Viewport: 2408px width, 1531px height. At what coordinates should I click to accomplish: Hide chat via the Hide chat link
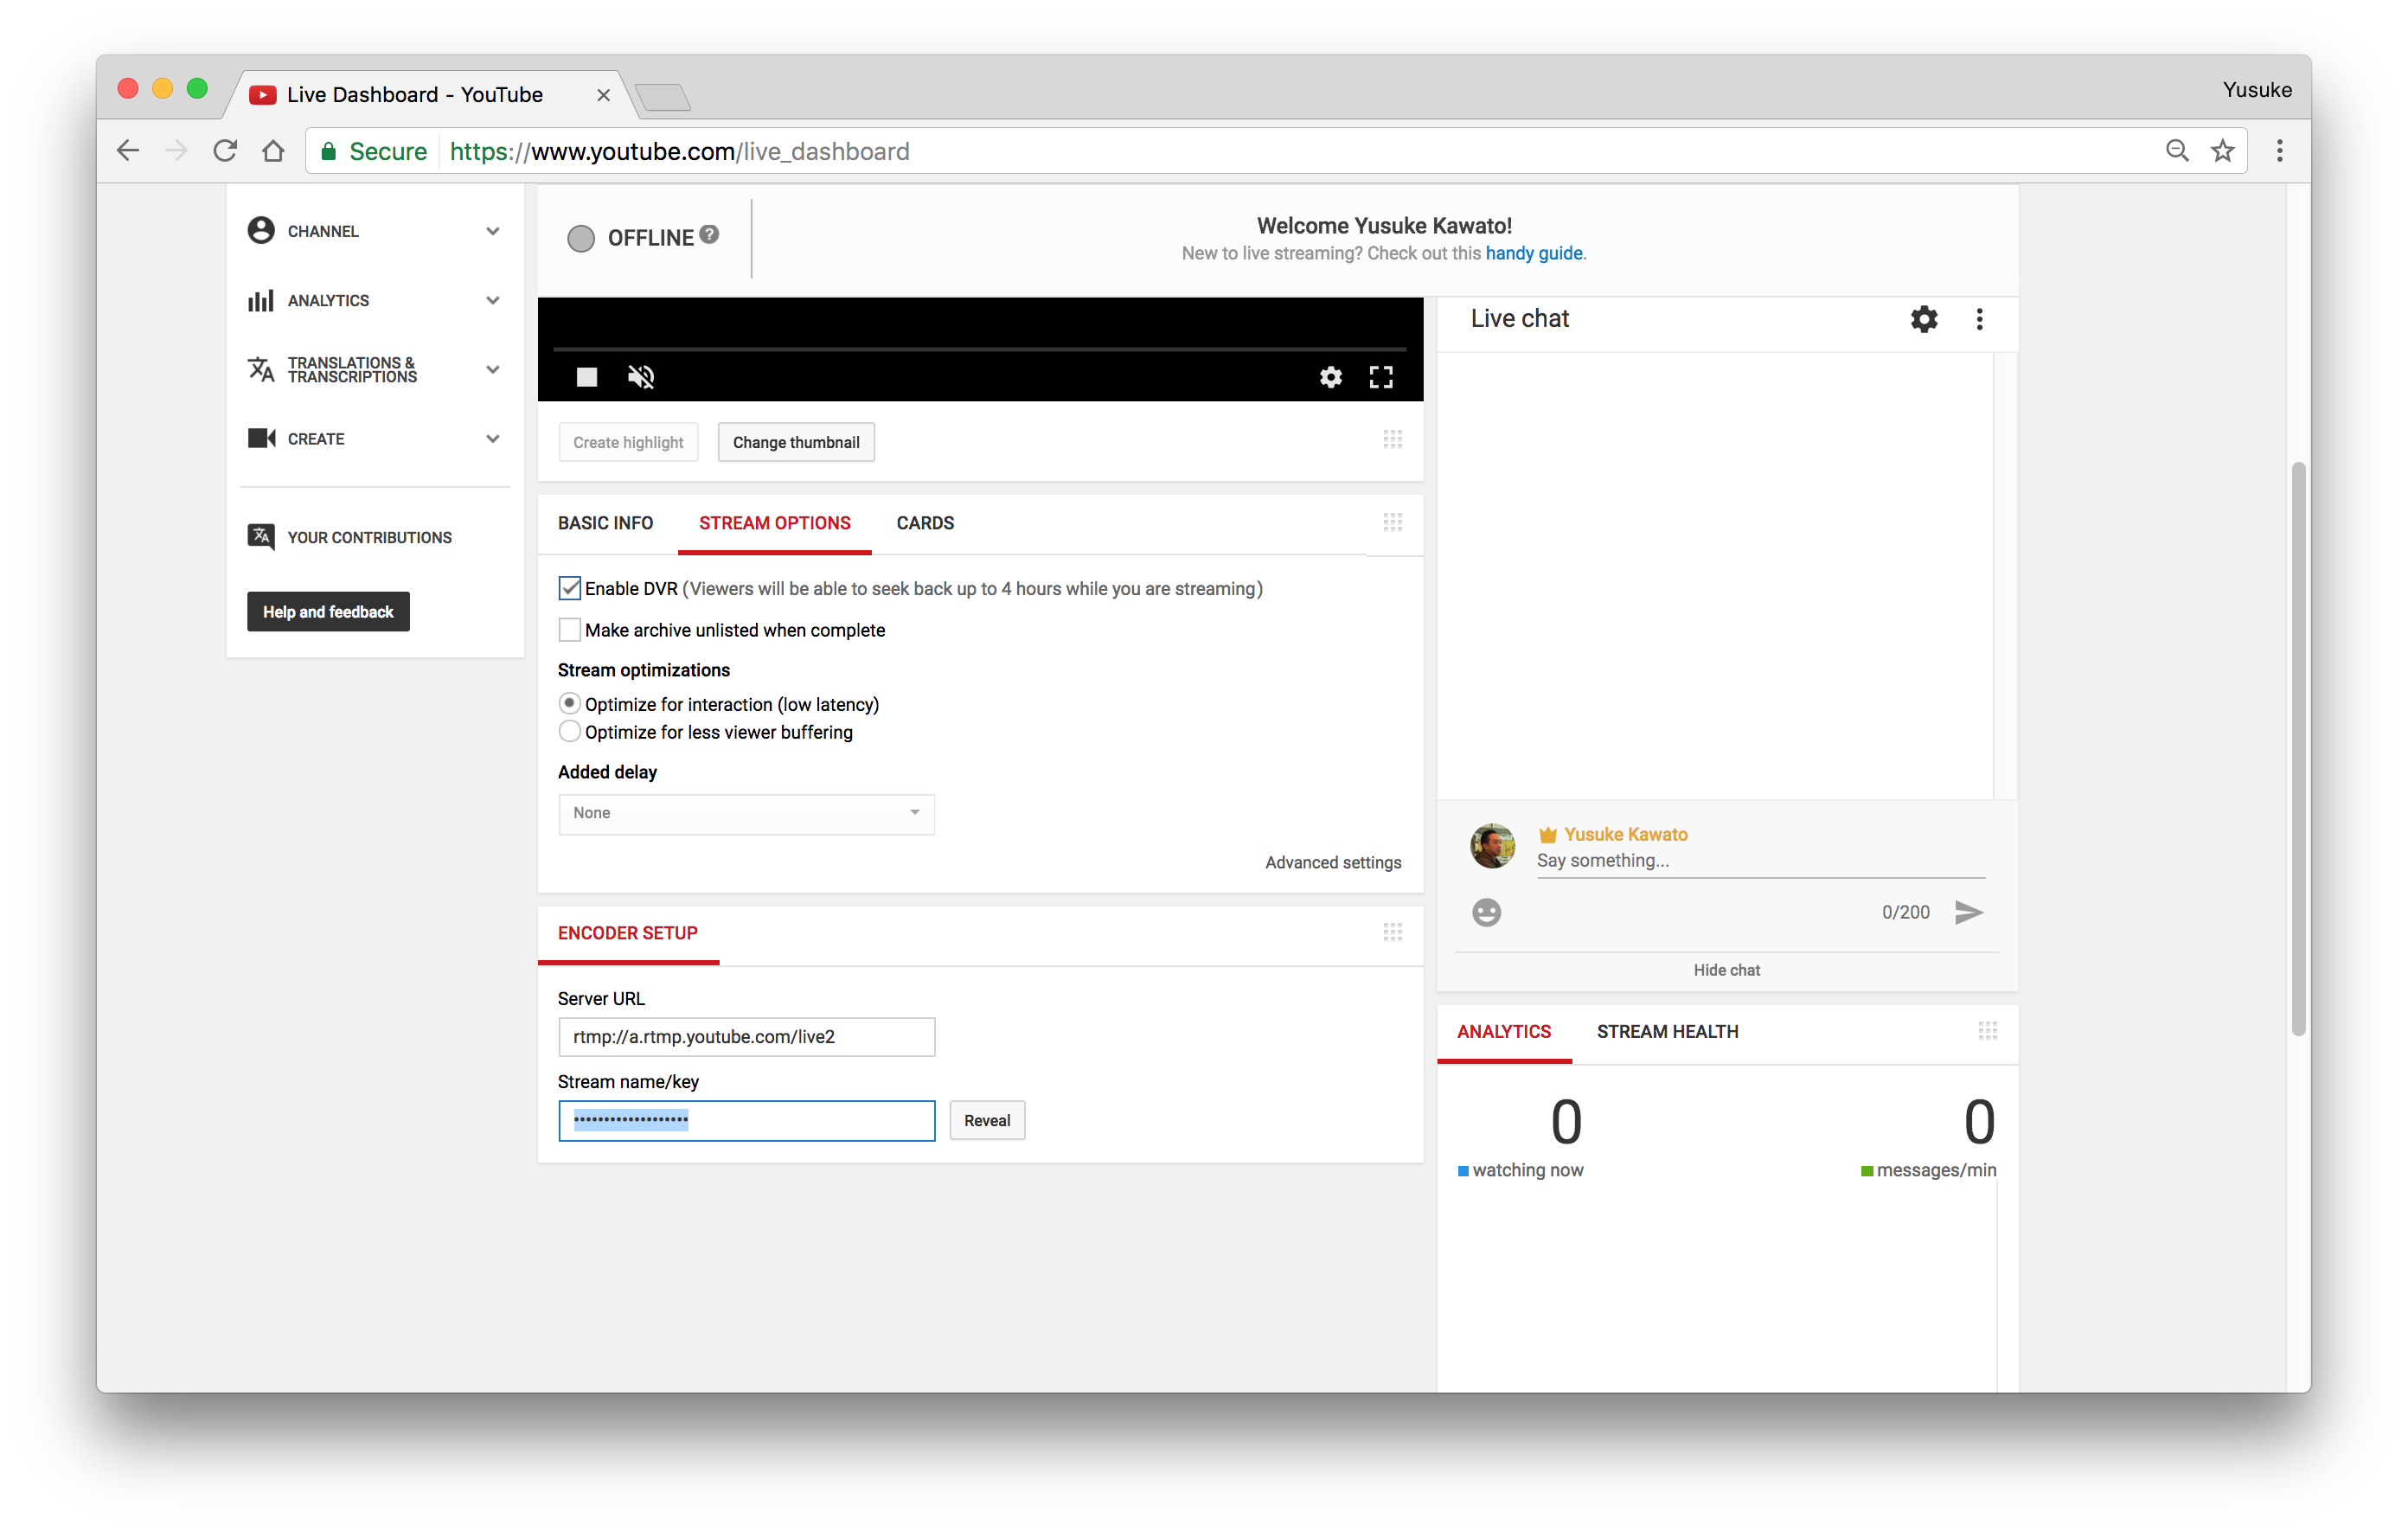pyautogui.click(x=1726, y=970)
